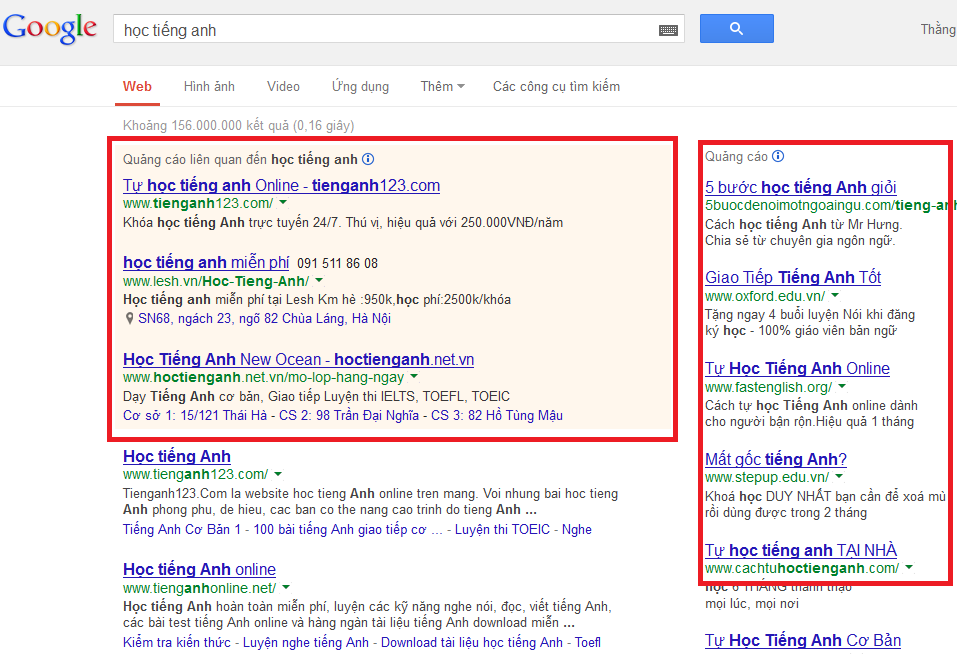Expand arrow beside www.stepup.edu.vn/
The height and width of the screenshot is (654, 957).
point(839,476)
